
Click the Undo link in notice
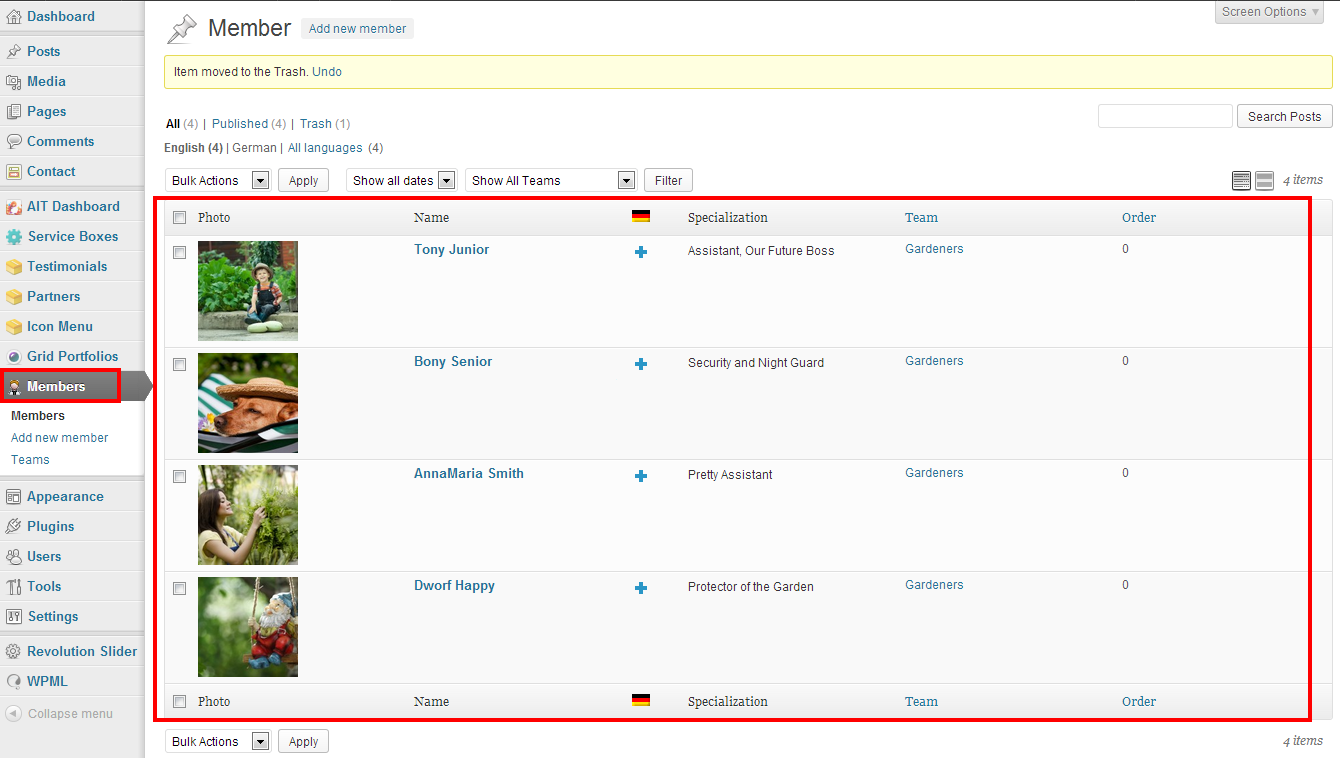[327, 72]
